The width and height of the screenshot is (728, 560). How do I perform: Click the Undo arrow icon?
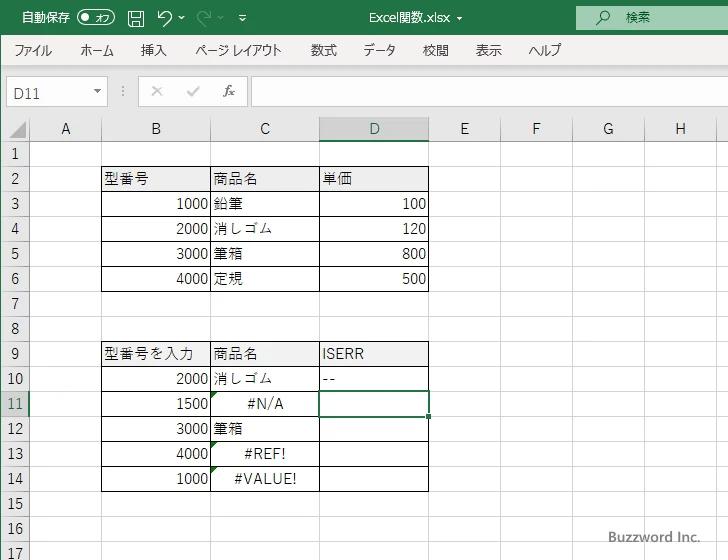point(164,18)
